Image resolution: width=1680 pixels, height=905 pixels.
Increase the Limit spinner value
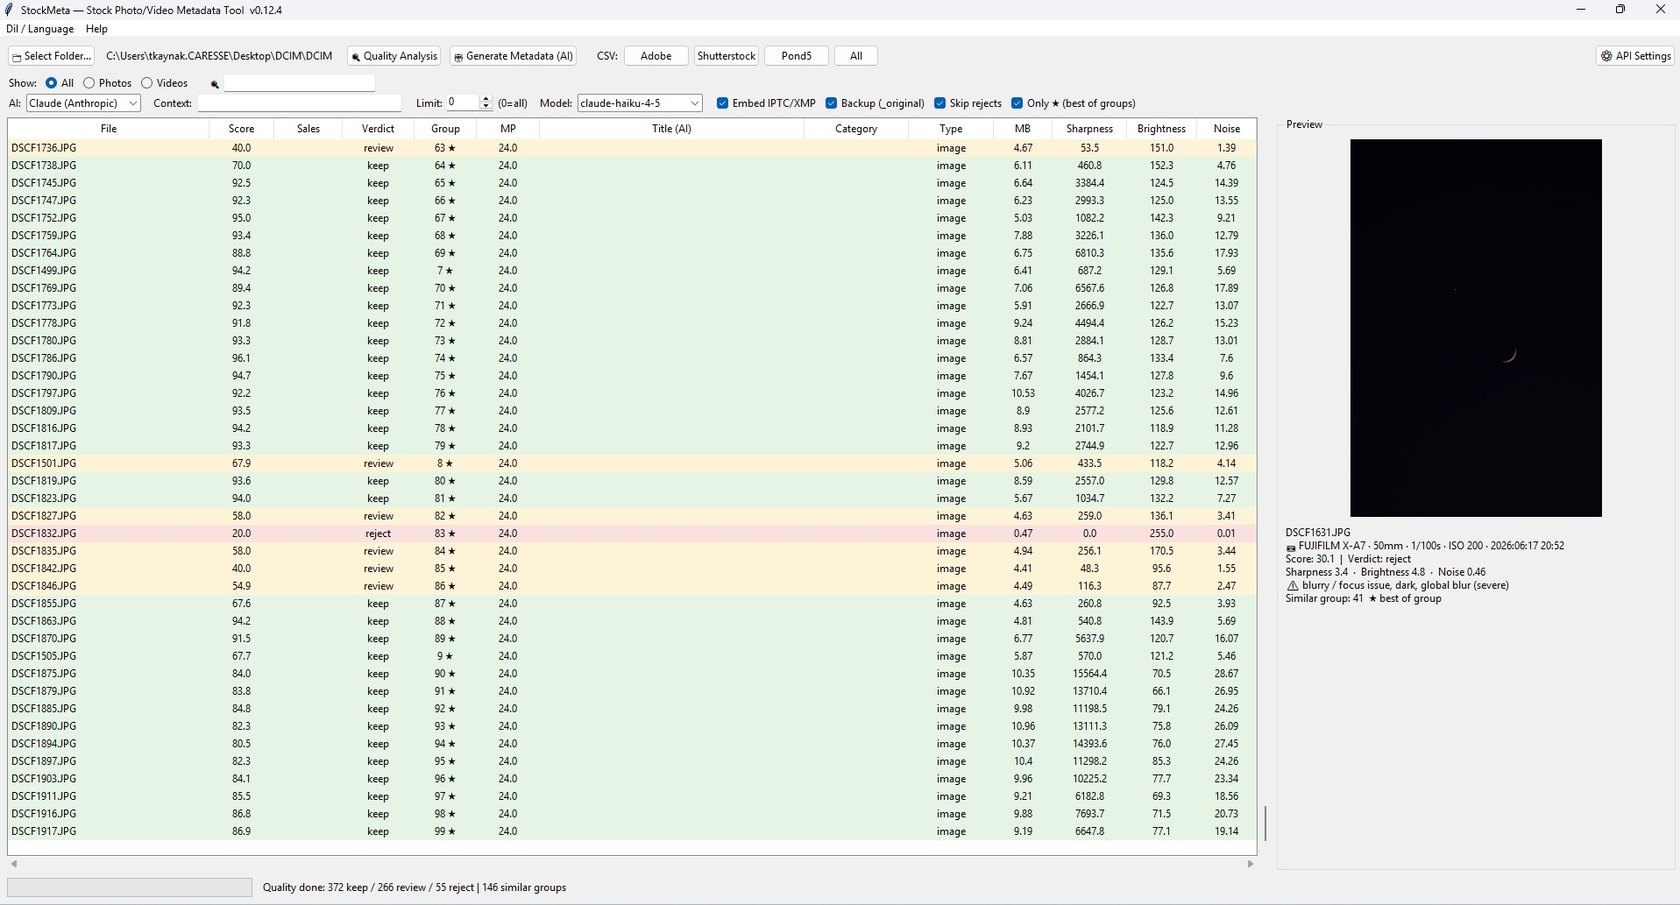coord(486,99)
